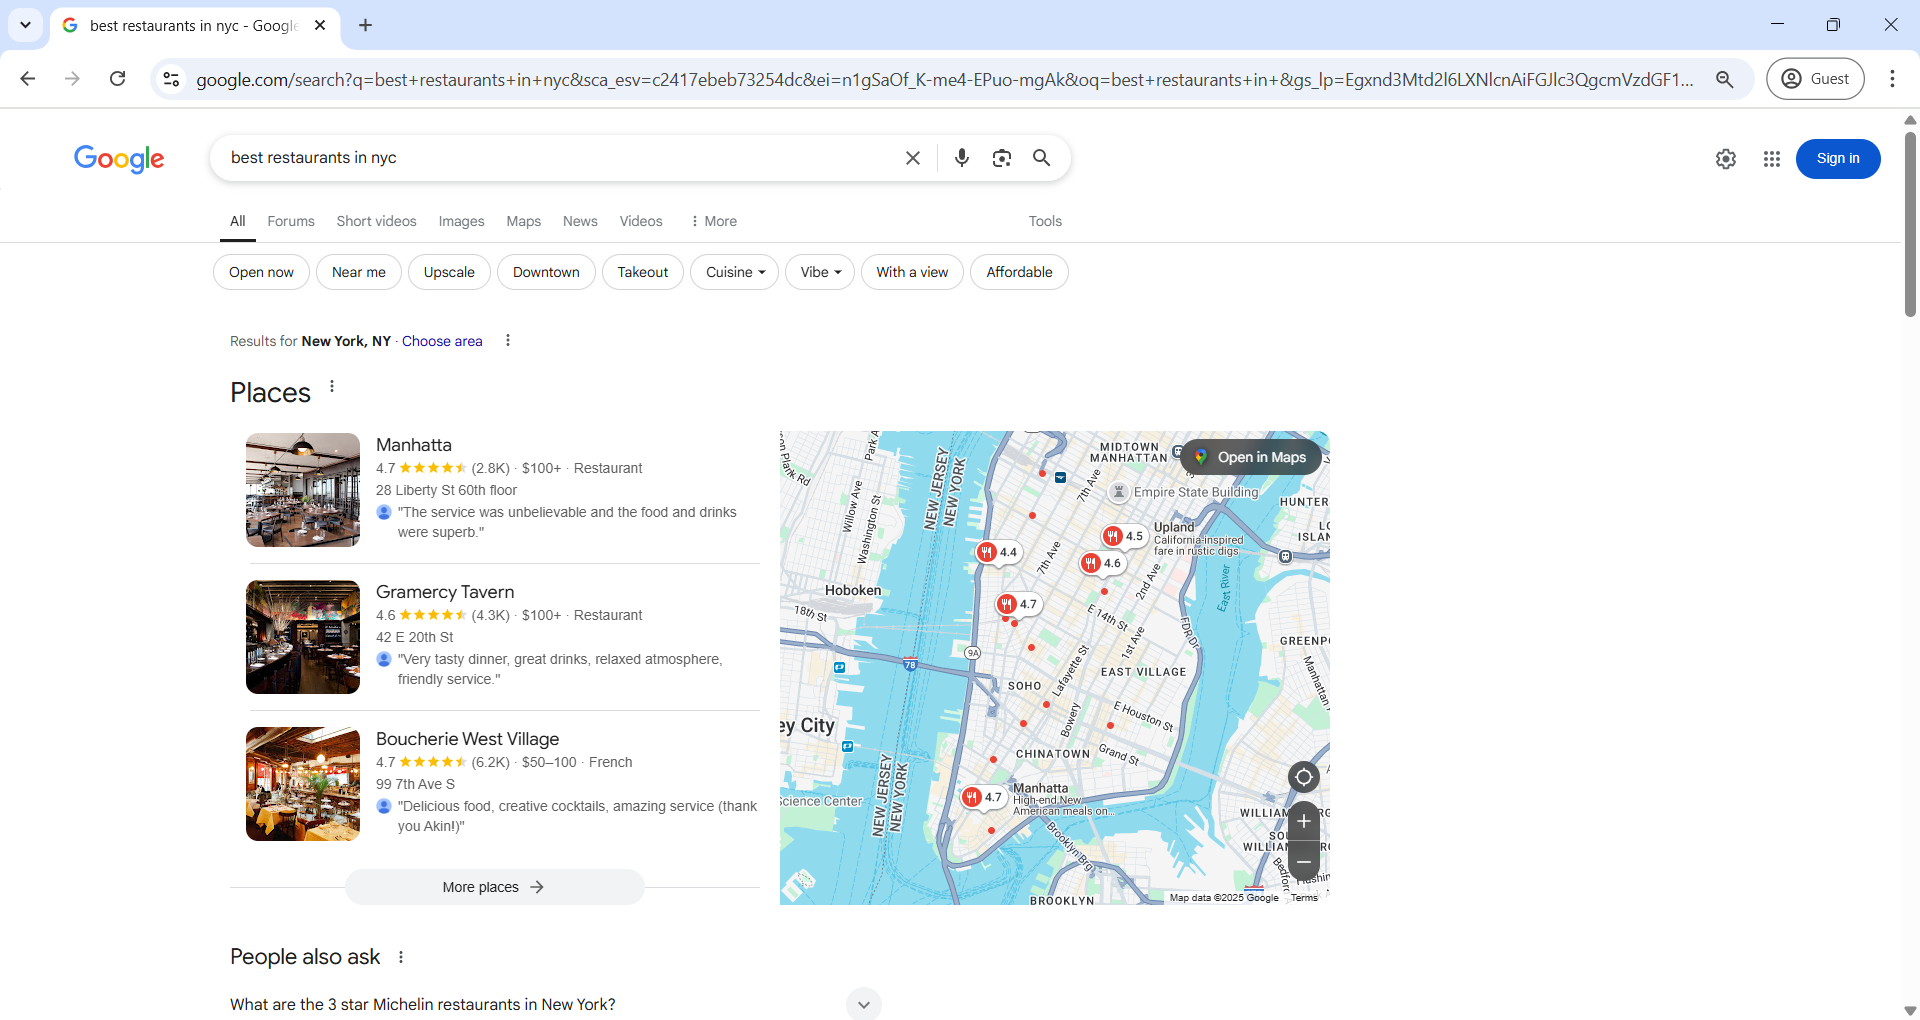Select the 4.5 Upland map pin
Image resolution: width=1920 pixels, height=1020 pixels.
[x=1124, y=536]
